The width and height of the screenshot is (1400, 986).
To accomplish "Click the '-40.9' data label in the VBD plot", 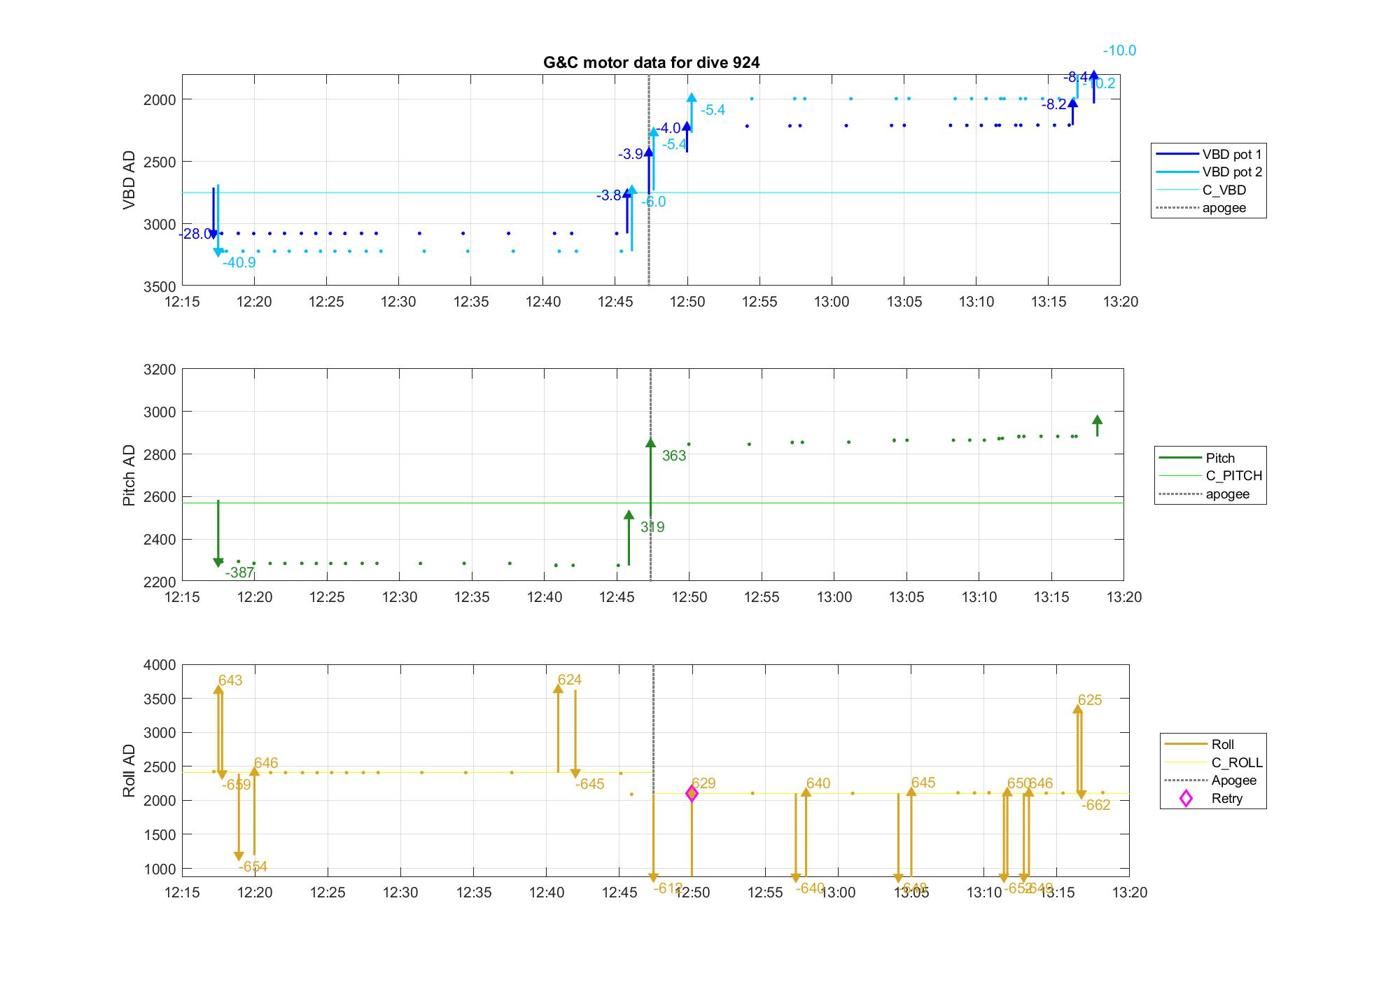I will tap(239, 263).
